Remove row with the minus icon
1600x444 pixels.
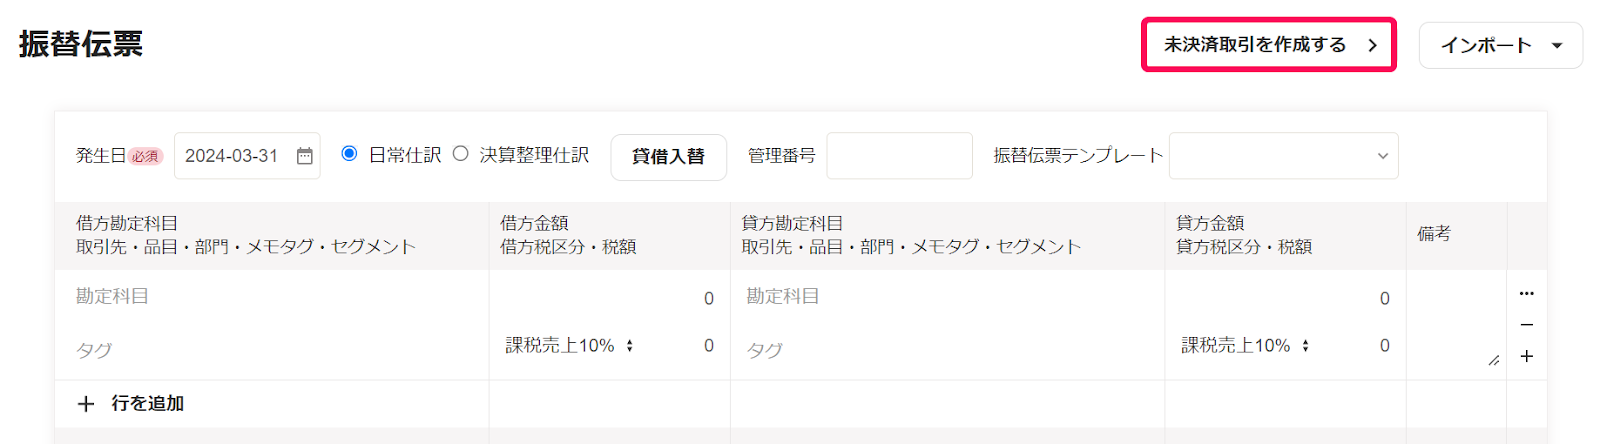pyautogui.click(x=1526, y=325)
